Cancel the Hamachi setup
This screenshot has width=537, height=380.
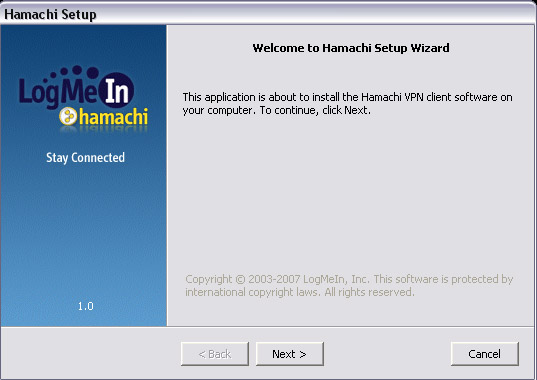coord(485,354)
